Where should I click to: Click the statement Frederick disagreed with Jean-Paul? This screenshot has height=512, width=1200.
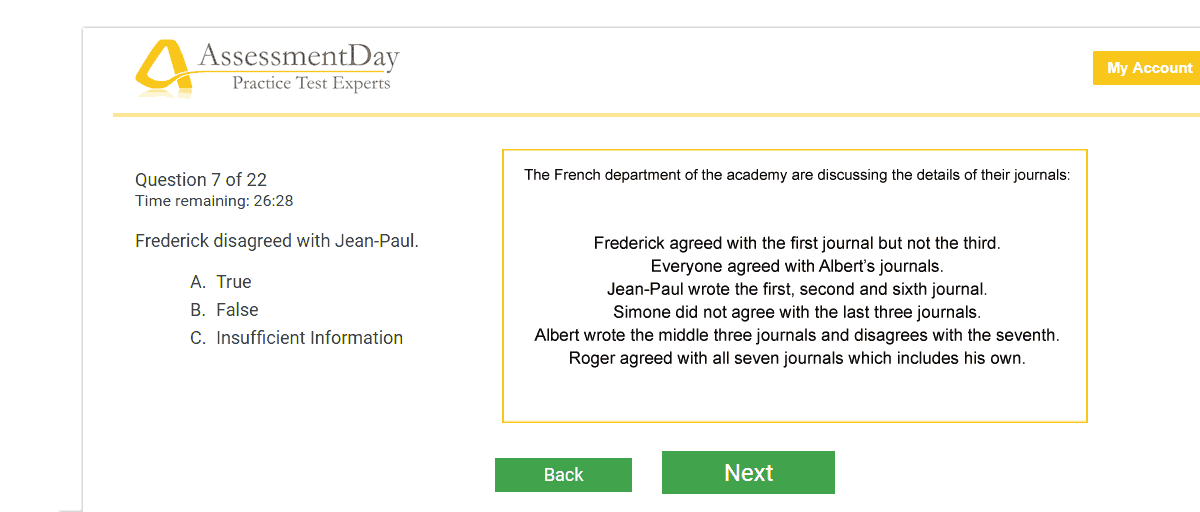(x=277, y=241)
